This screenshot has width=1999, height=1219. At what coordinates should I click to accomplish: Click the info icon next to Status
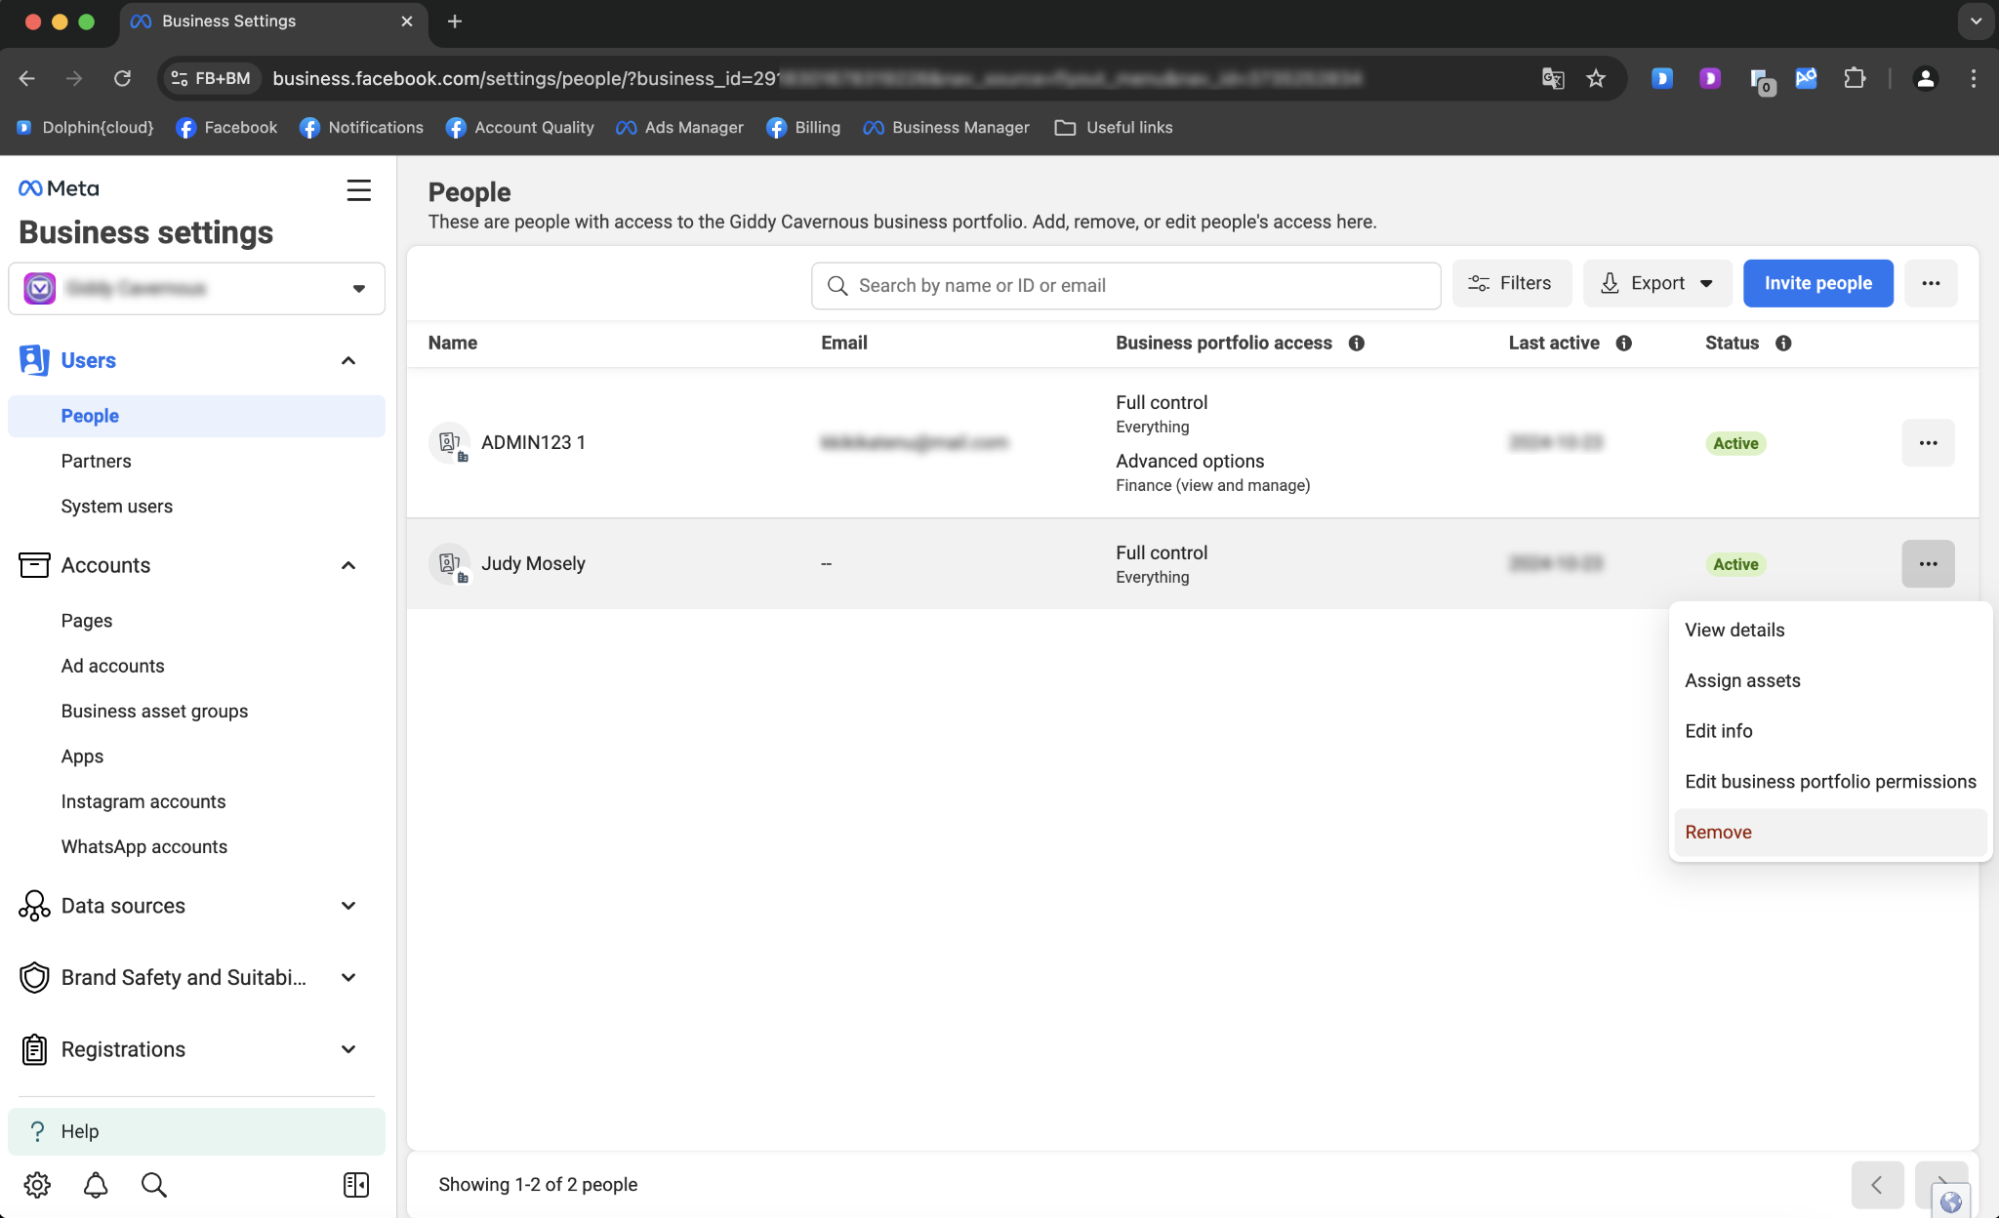[1783, 343]
